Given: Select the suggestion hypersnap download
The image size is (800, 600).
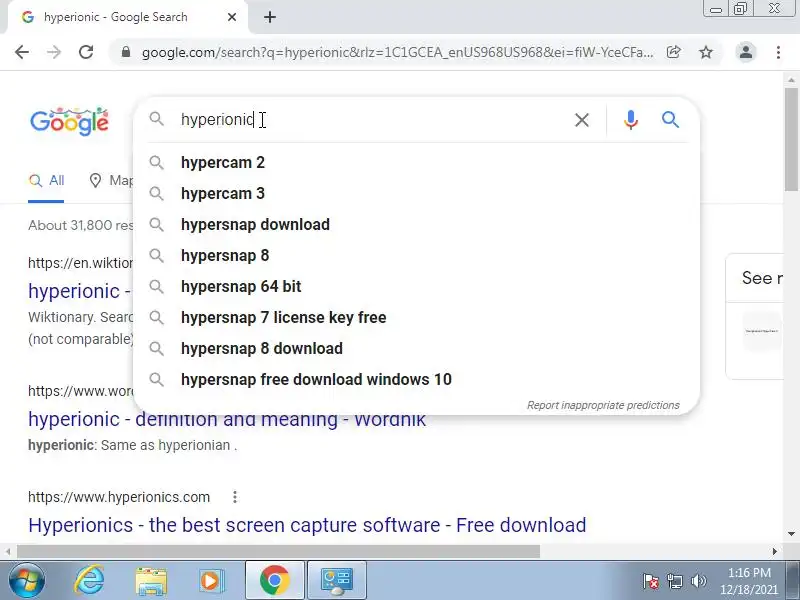Looking at the screenshot, I should tap(416, 225).
